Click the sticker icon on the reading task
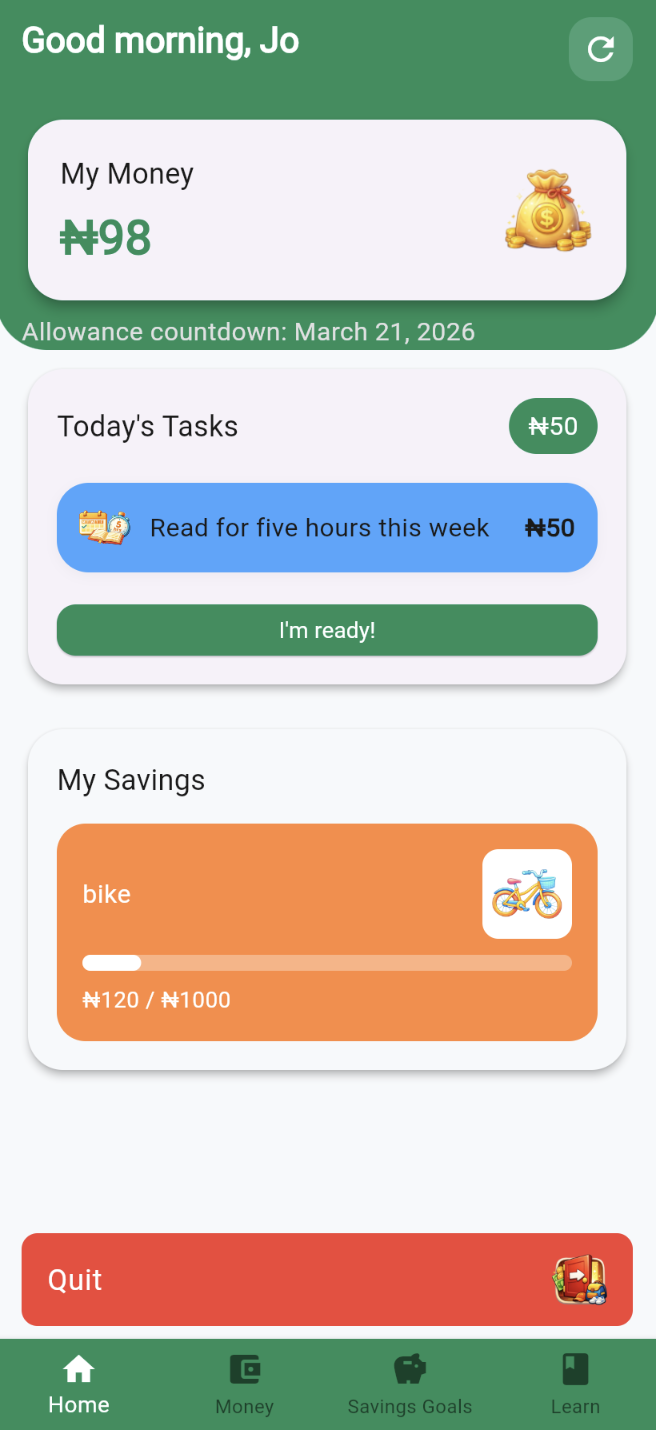 104,527
